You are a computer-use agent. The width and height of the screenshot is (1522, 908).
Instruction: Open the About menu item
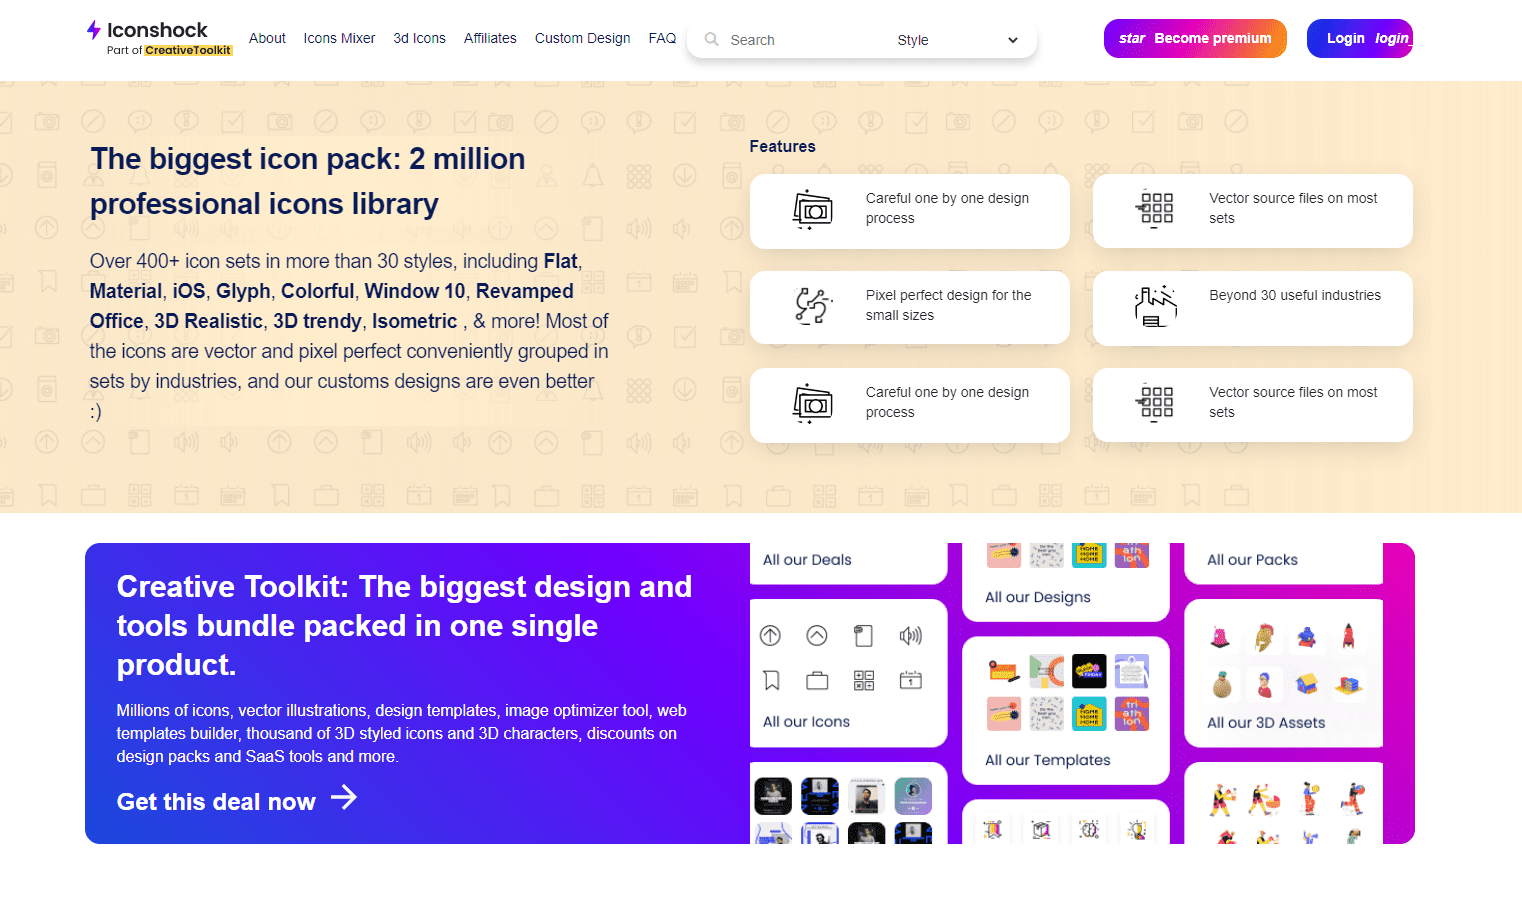click(267, 38)
